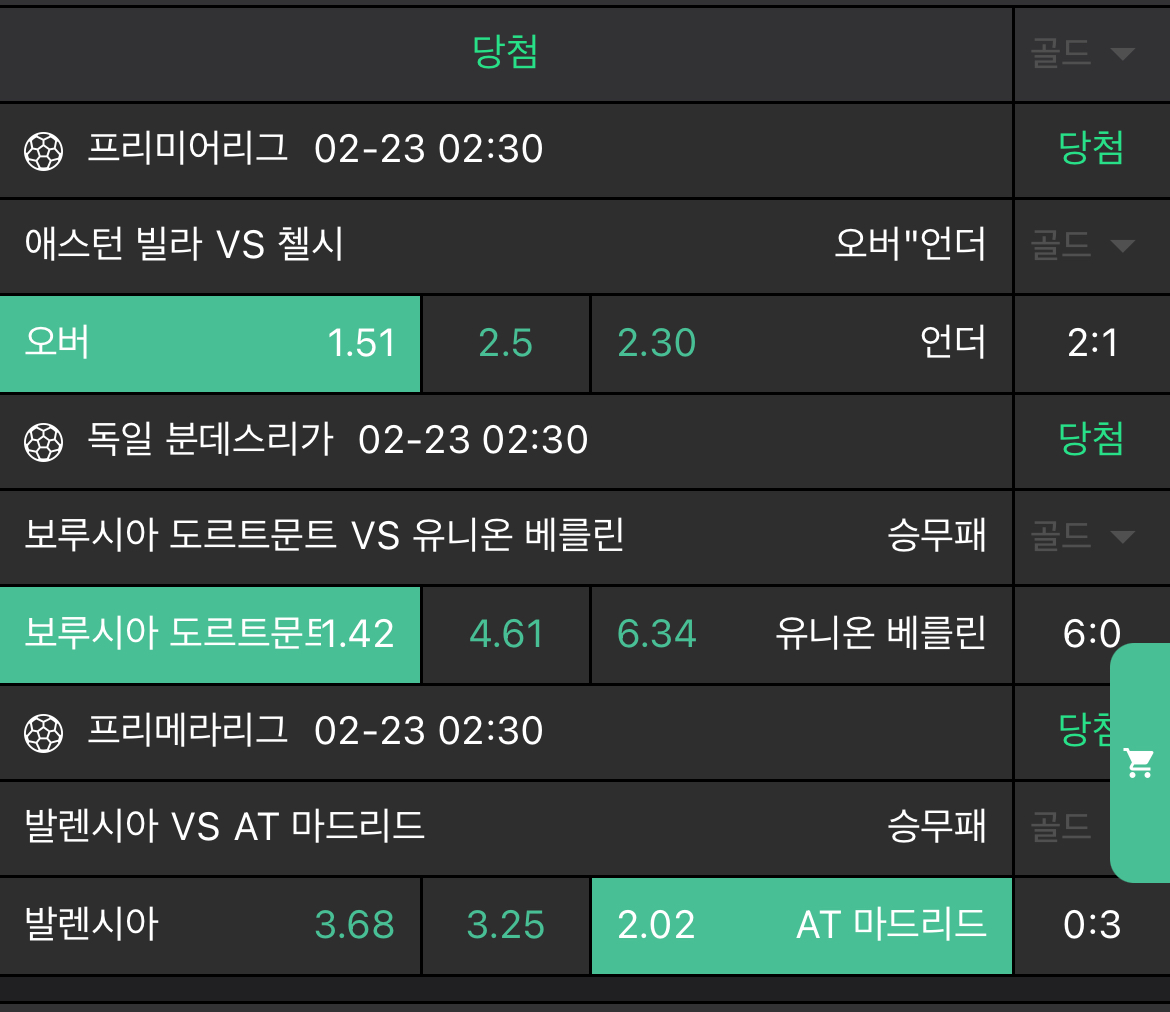Click the soccer ball icon beside 프리메라리그
Image resolution: width=1170 pixels, height=1012 pixels.
click(43, 732)
